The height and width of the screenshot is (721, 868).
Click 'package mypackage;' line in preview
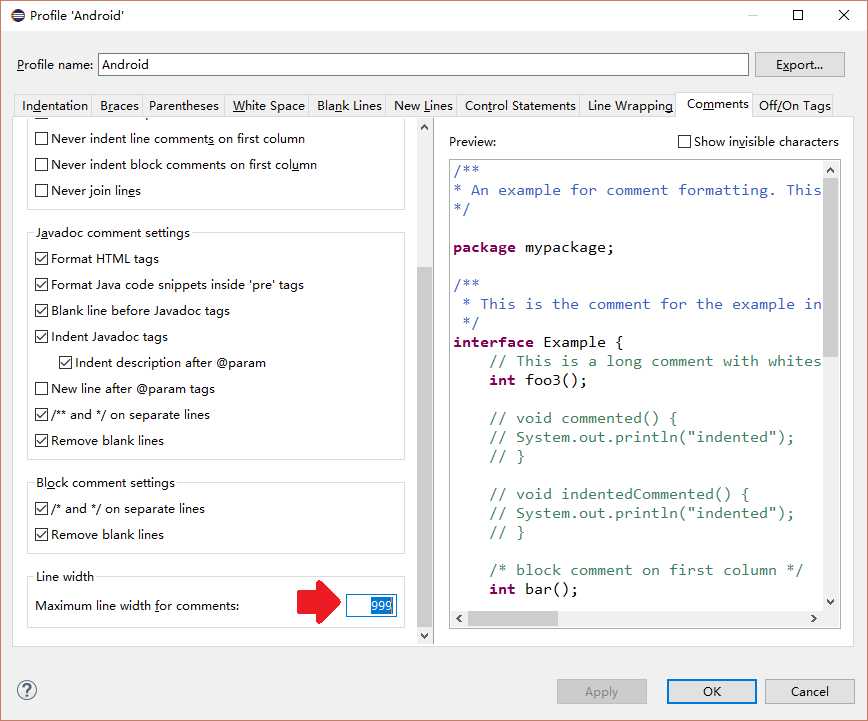pos(534,247)
